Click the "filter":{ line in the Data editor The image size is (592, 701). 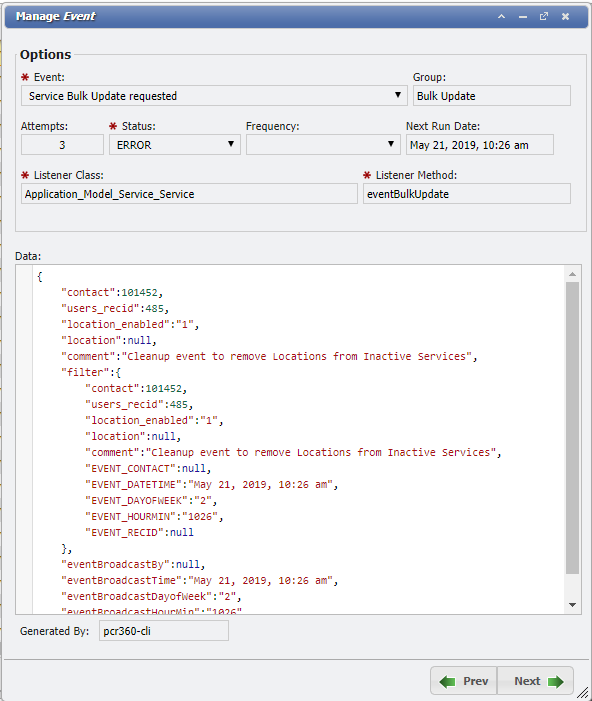[91, 372]
